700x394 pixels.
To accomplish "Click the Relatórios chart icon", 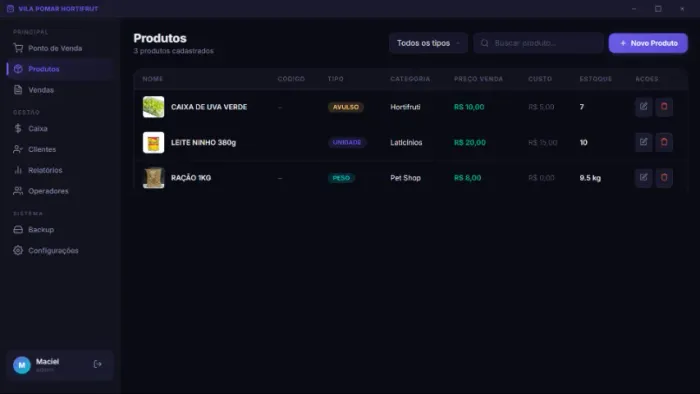I will click(18, 170).
